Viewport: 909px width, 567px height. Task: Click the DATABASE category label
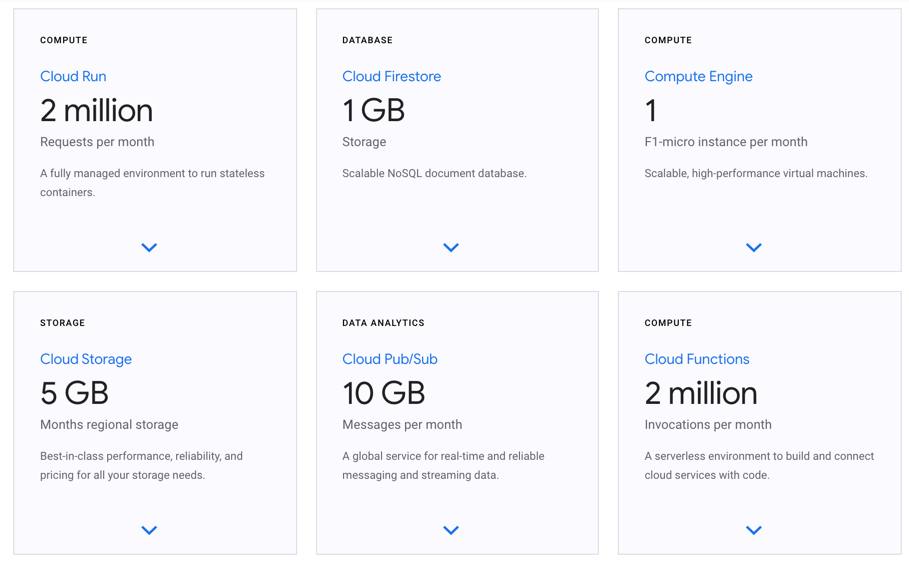click(x=367, y=40)
